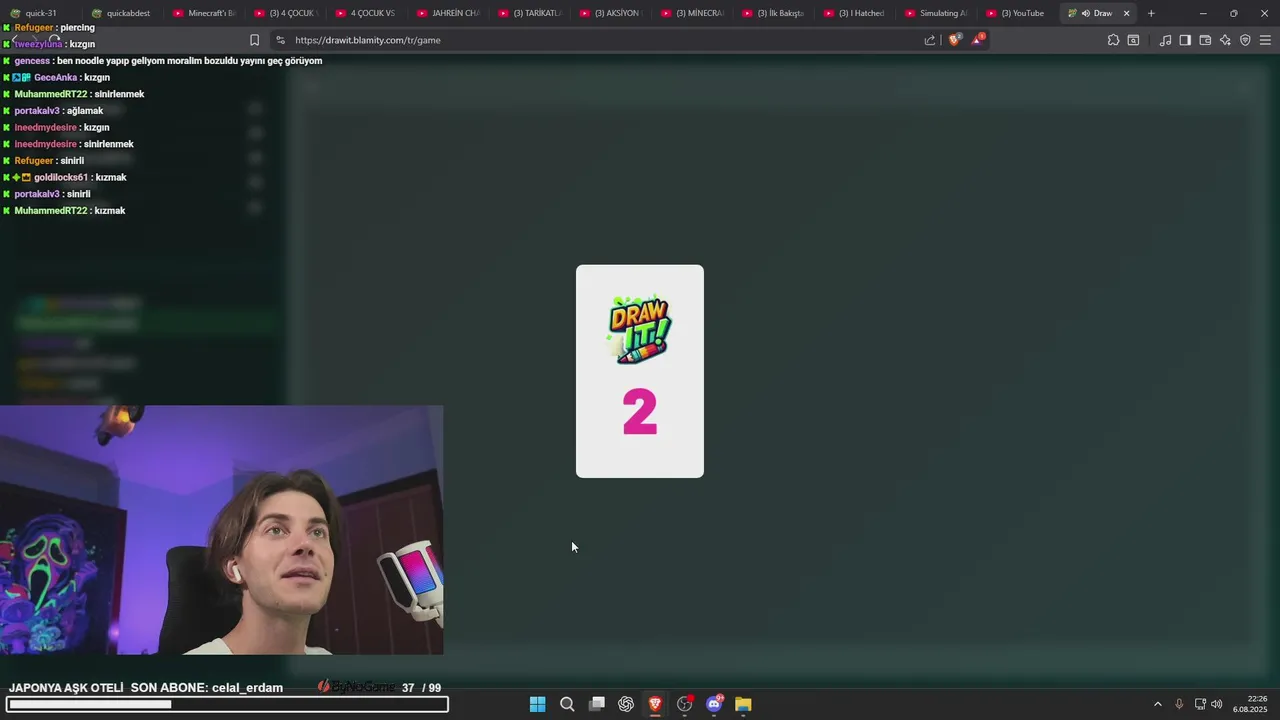Click the streamer webcam overlay
The height and width of the screenshot is (720, 1280).
(x=221, y=530)
